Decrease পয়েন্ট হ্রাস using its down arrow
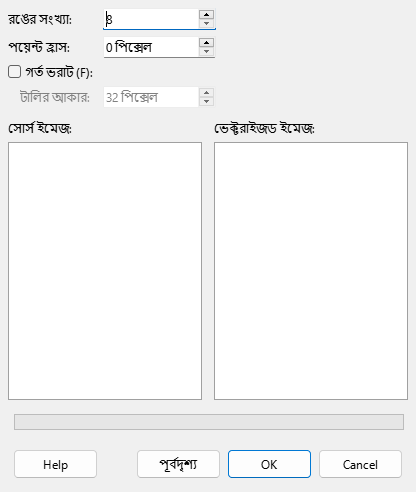The width and height of the screenshot is (416, 492). pyautogui.click(x=207, y=51)
